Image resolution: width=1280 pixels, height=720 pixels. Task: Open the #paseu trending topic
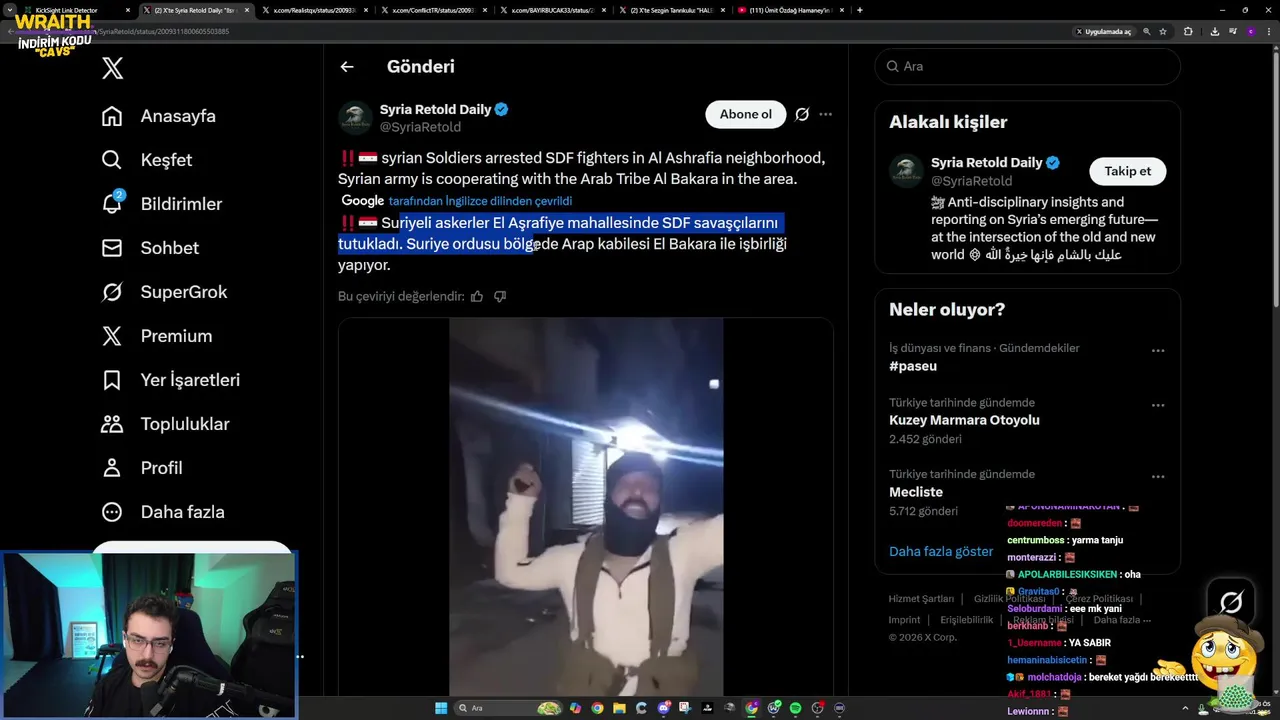tap(913, 366)
